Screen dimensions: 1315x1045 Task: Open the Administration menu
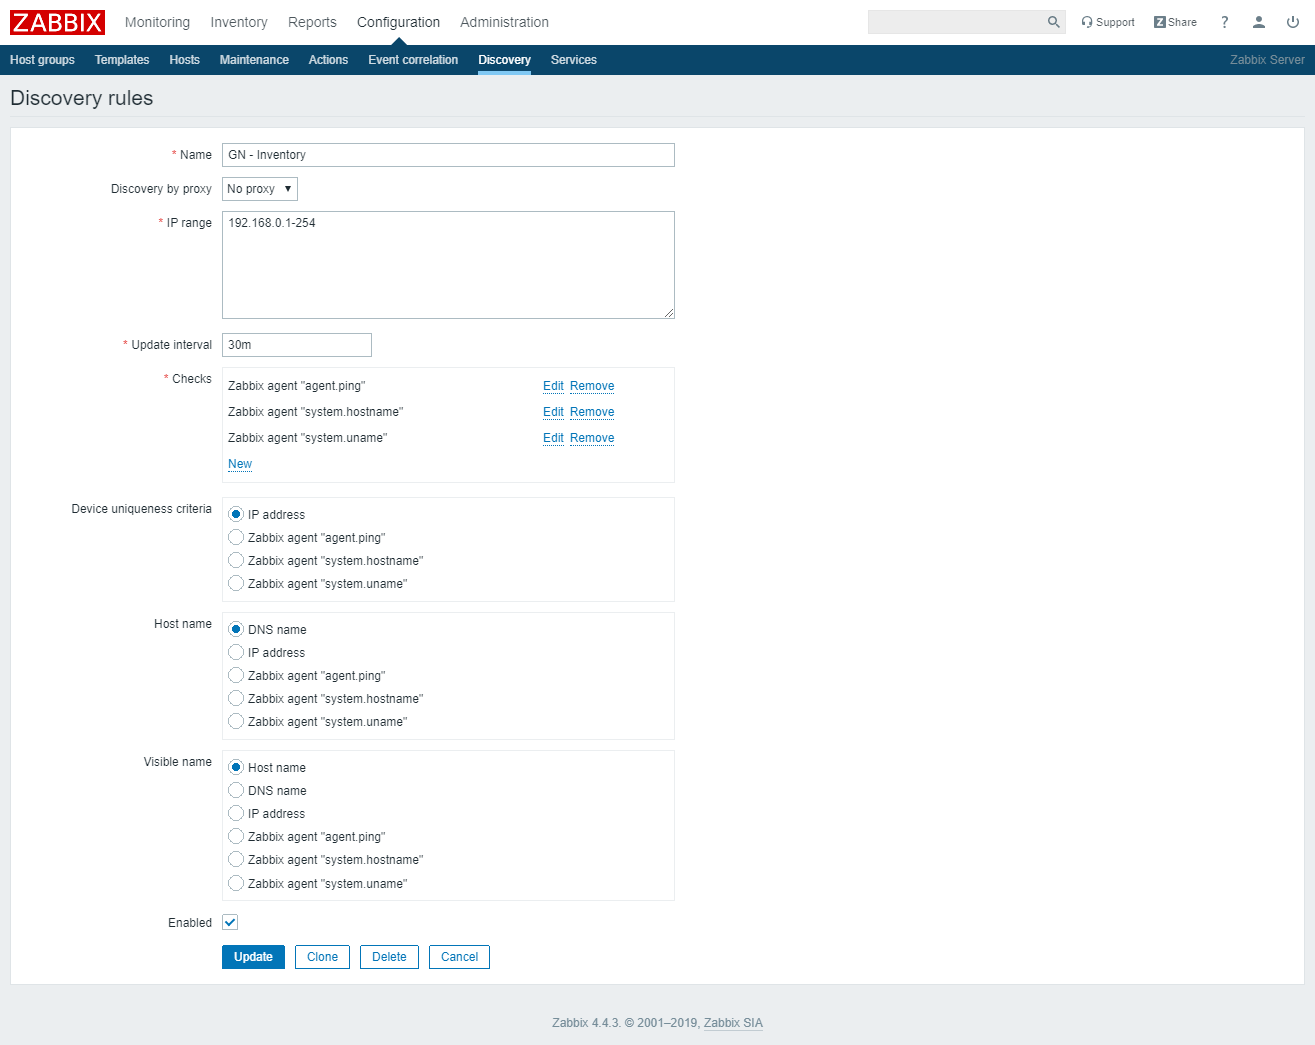pos(504,22)
